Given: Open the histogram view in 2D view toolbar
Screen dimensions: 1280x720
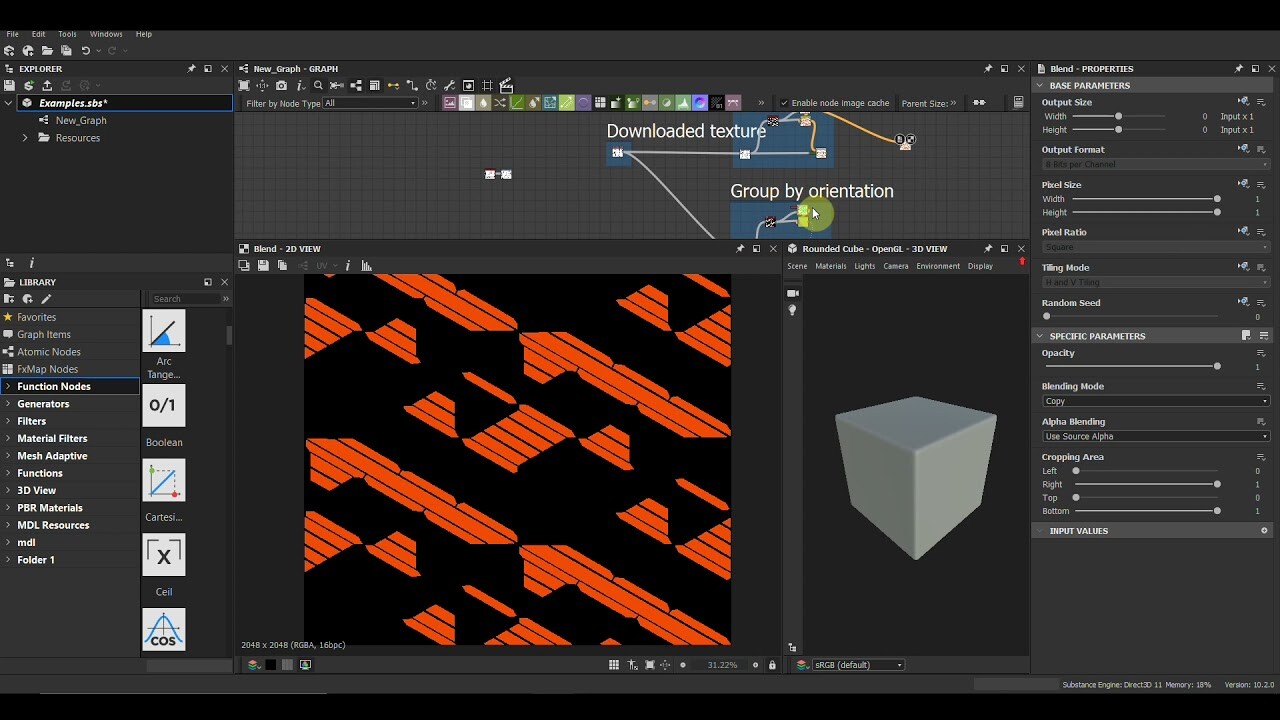Looking at the screenshot, I should coord(366,266).
